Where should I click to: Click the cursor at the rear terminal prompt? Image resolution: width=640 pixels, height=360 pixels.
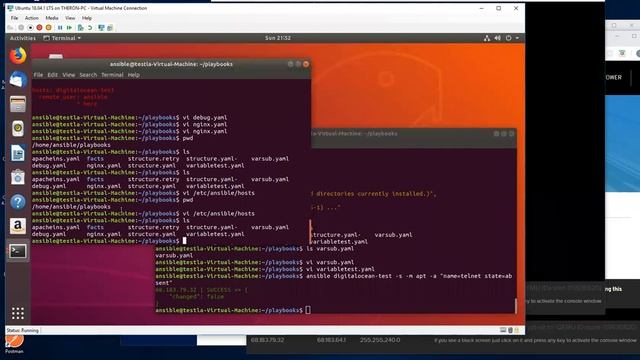308,311
